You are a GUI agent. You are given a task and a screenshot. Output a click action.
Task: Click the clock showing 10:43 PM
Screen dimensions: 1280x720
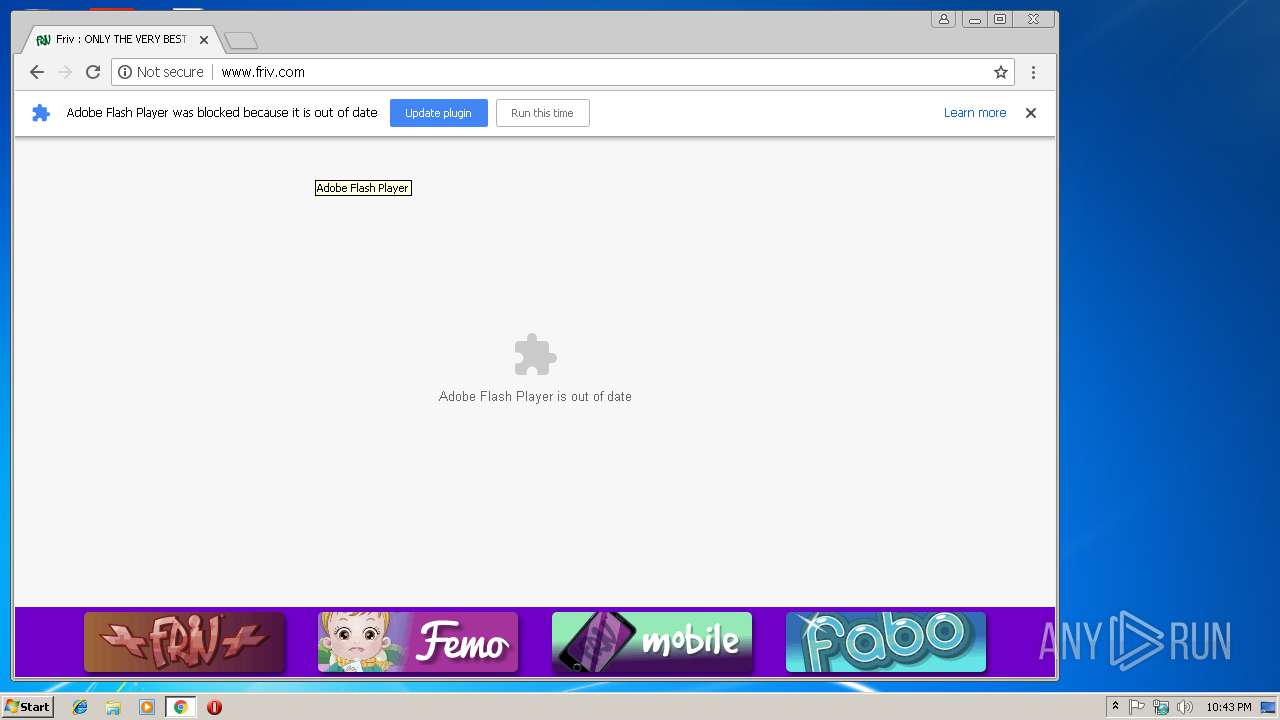(1228, 707)
